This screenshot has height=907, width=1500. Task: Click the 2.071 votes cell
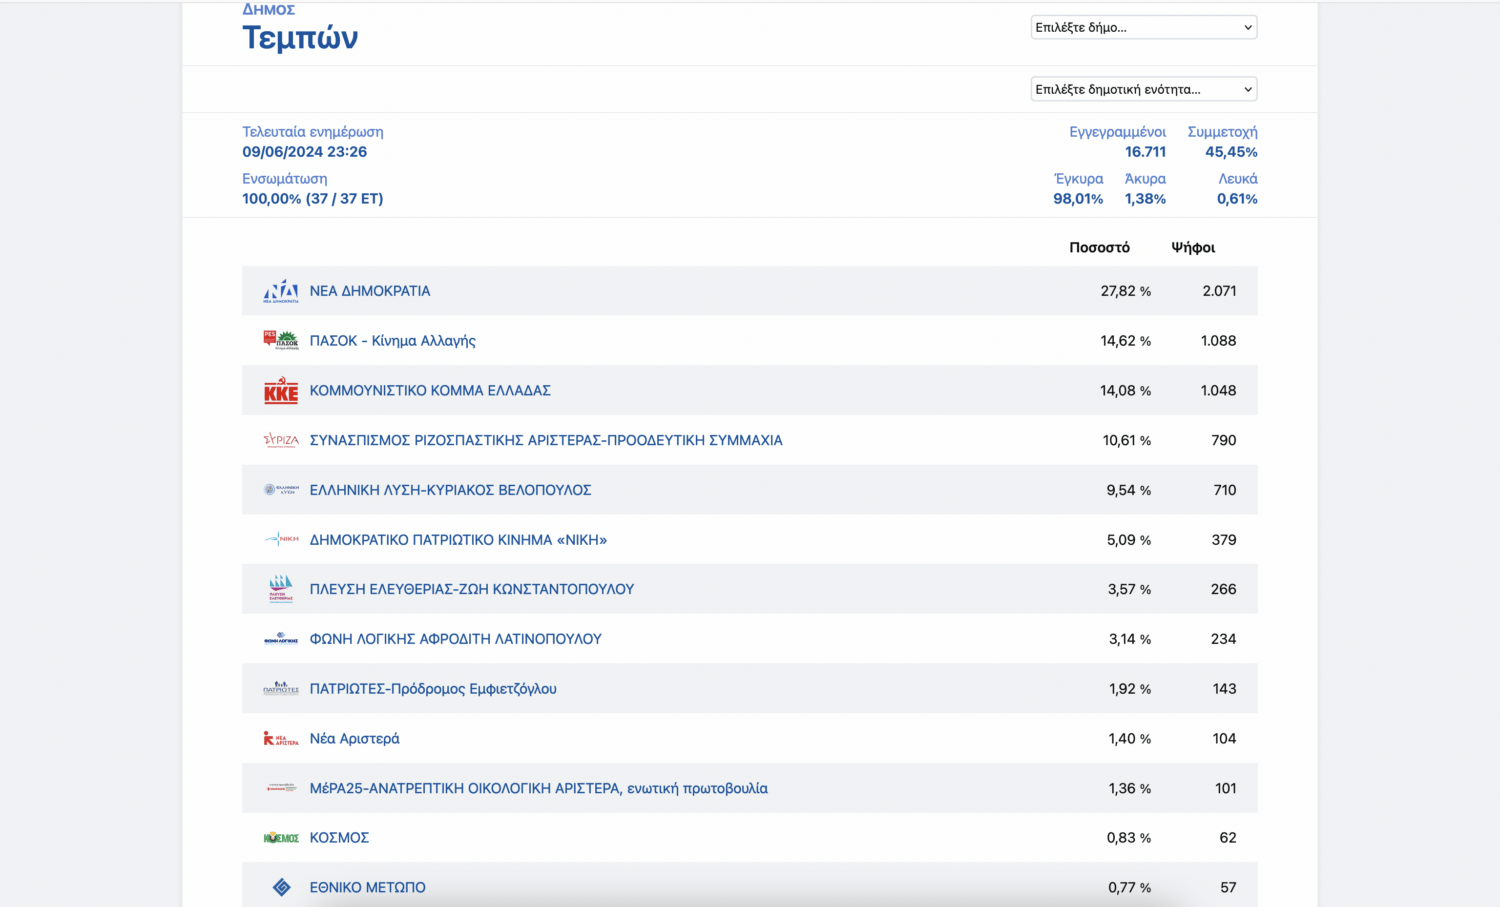1219,291
